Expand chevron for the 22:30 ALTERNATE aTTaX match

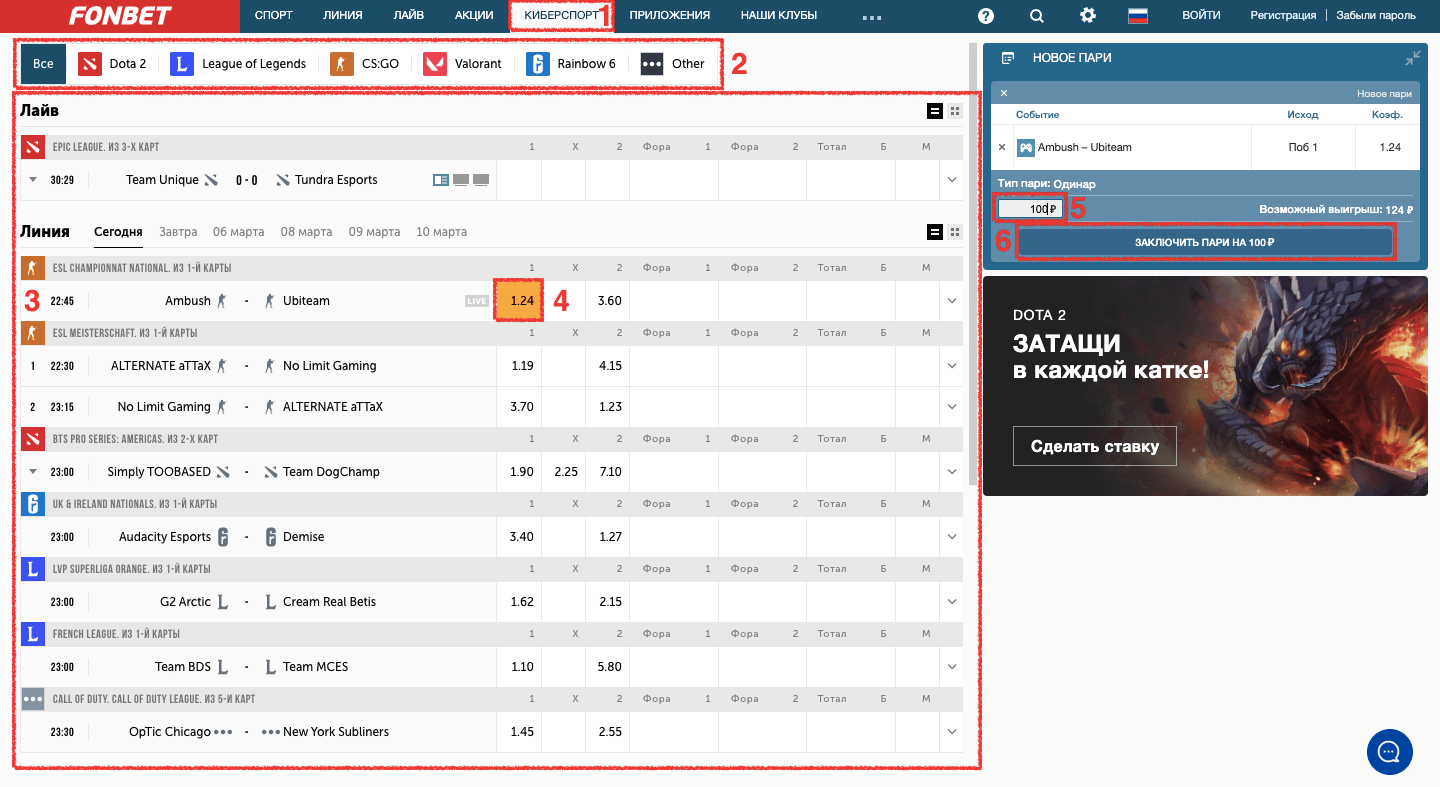coord(951,366)
